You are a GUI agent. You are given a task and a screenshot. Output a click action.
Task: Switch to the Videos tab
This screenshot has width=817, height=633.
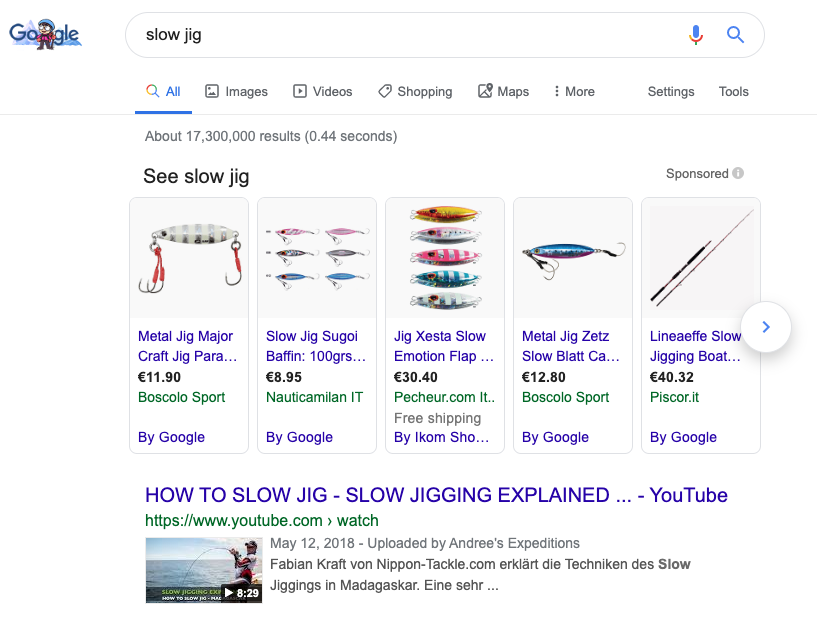tap(323, 92)
